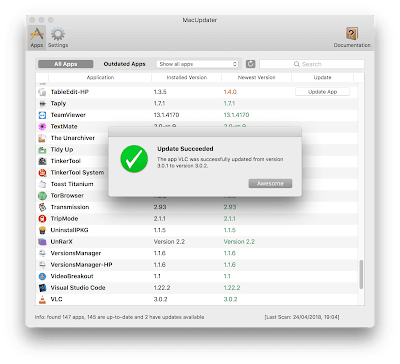Select the VideoBreakout app icon

tap(42, 276)
